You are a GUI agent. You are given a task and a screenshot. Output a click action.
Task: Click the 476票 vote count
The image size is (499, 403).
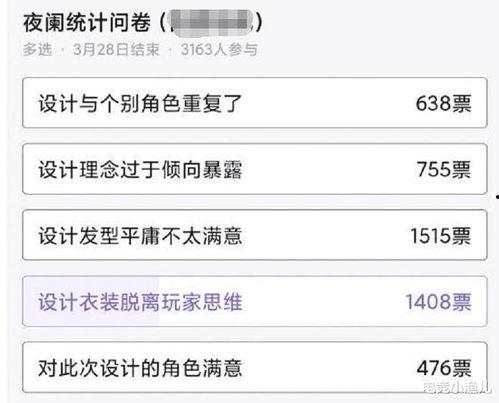[444, 368]
